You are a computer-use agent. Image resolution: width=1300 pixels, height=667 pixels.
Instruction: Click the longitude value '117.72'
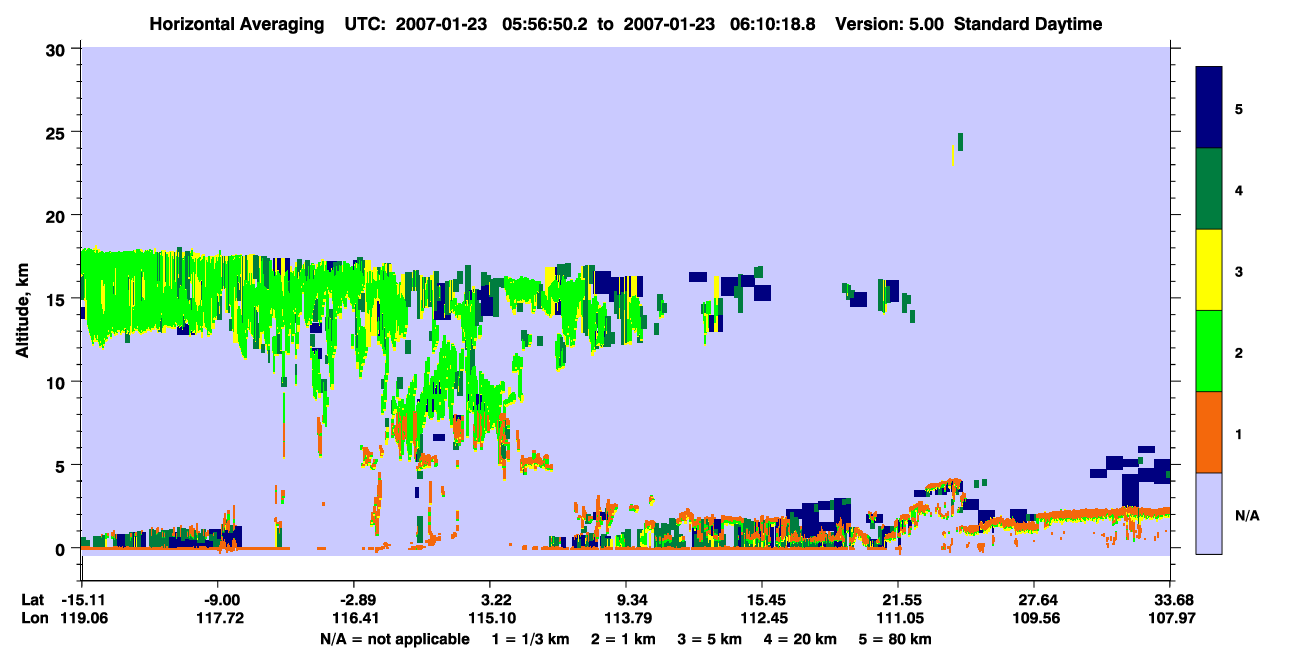[222, 618]
